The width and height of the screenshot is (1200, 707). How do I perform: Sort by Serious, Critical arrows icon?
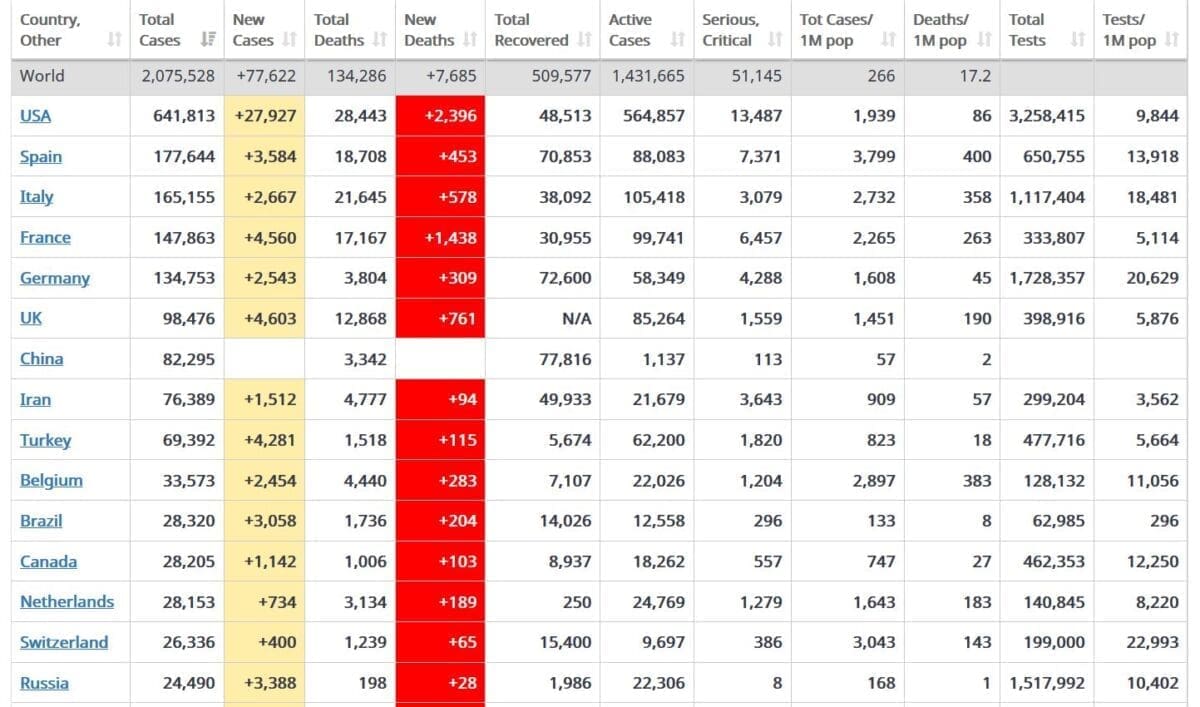pos(775,40)
